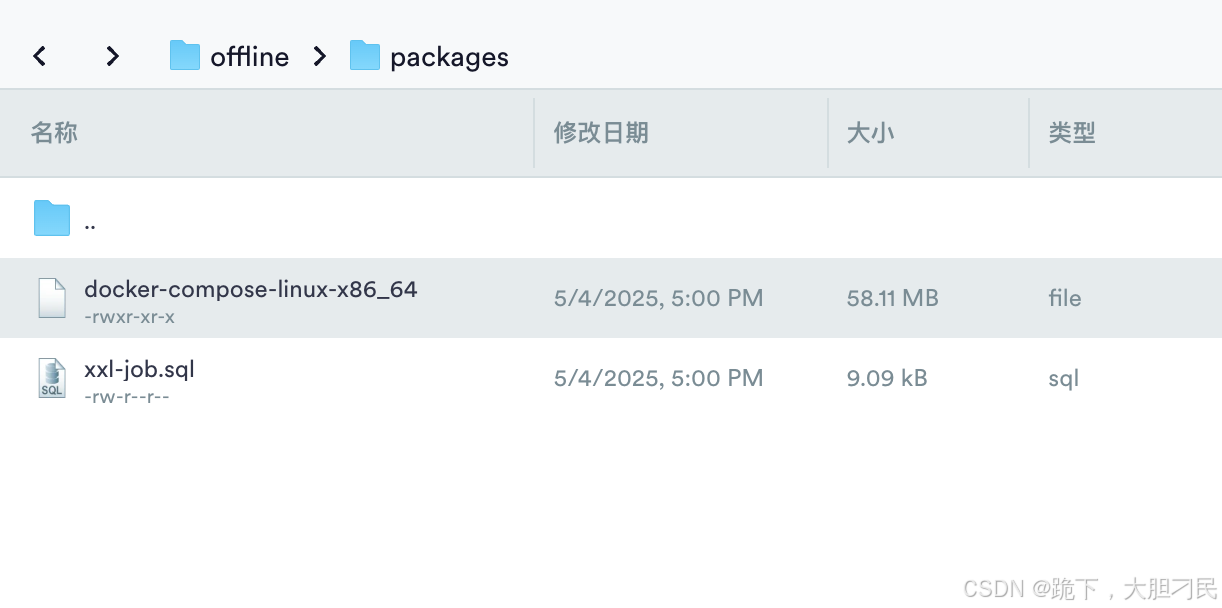Open the parent directory folder icon
The height and width of the screenshot is (608, 1222).
pos(52,218)
